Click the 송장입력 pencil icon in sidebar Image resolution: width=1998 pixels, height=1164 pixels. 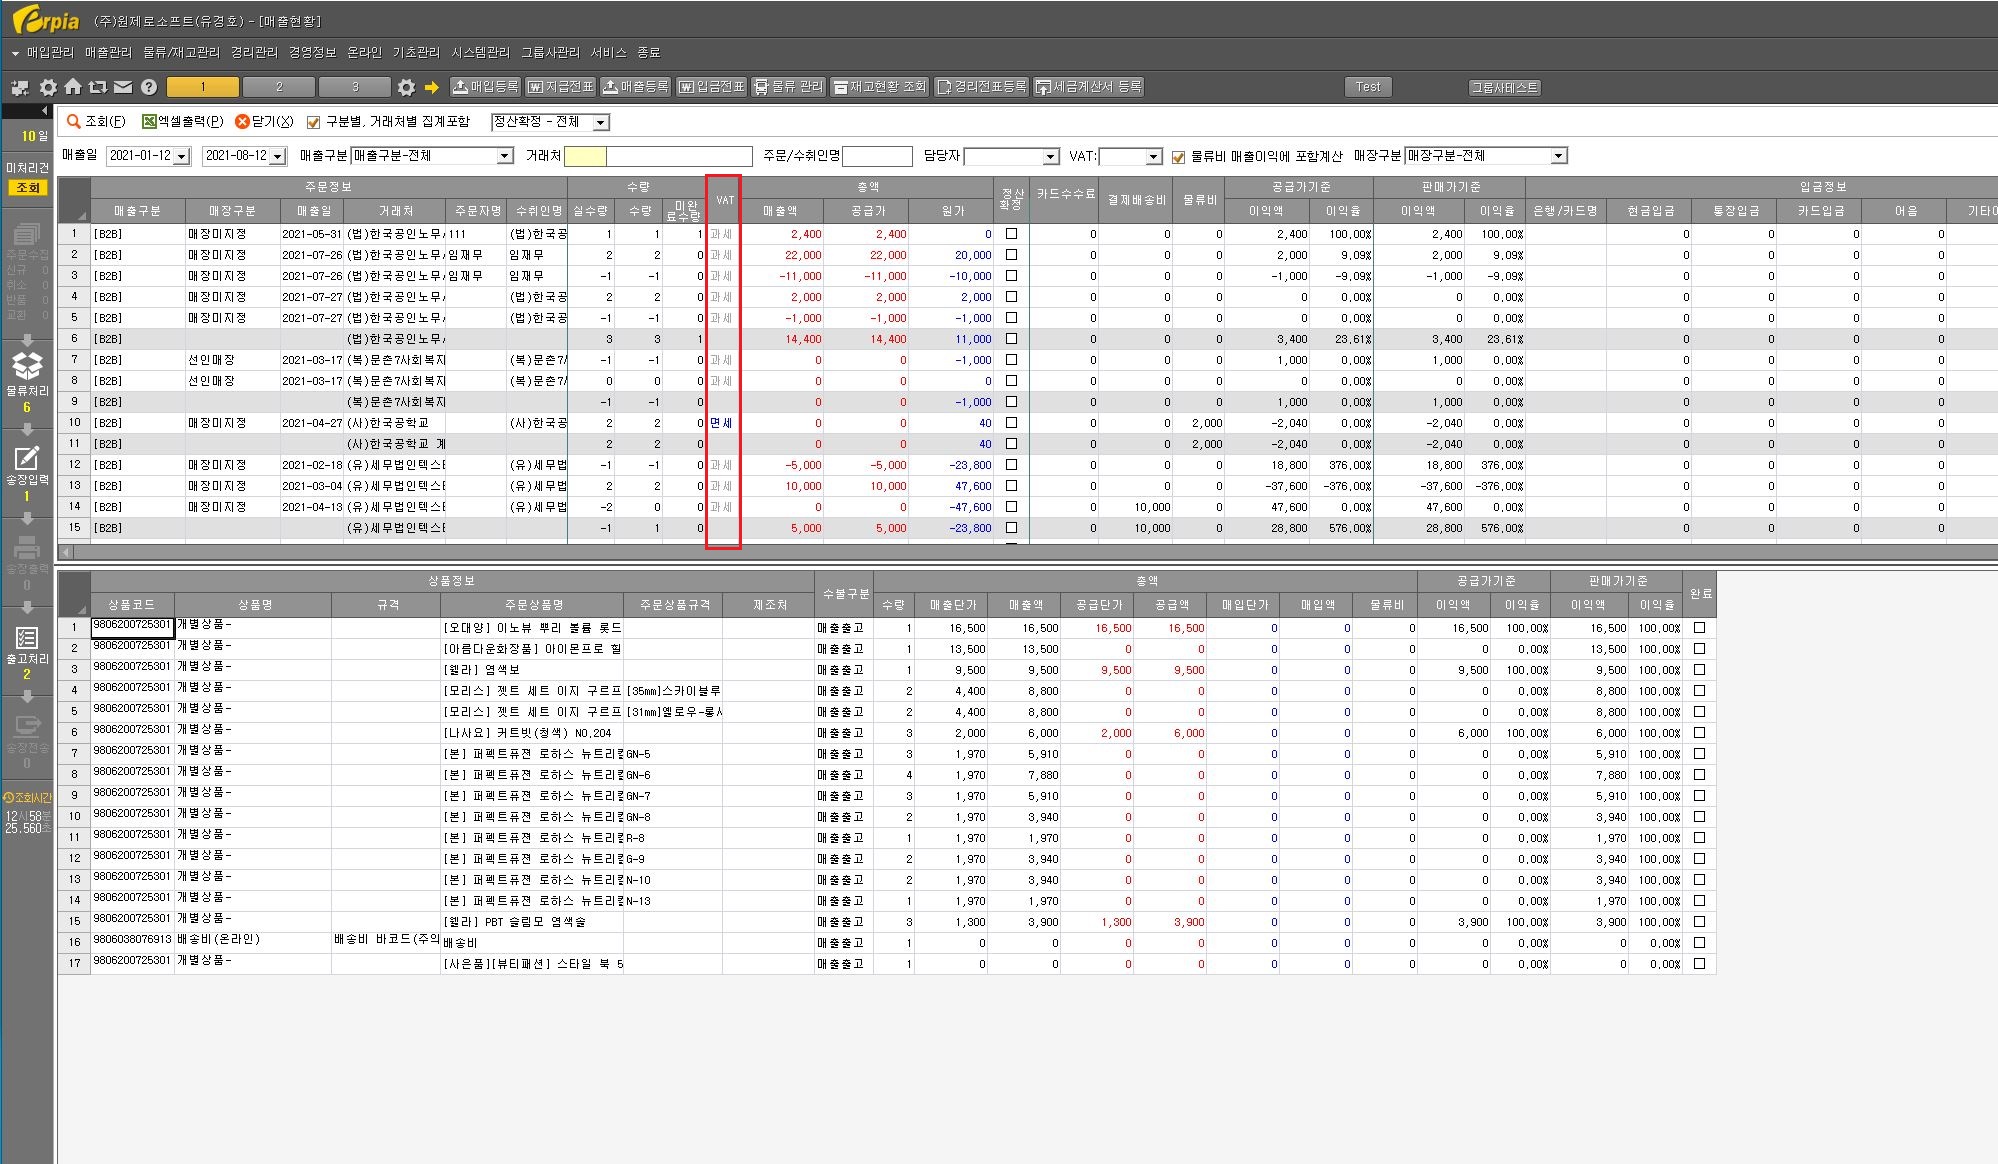coord(26,457)
